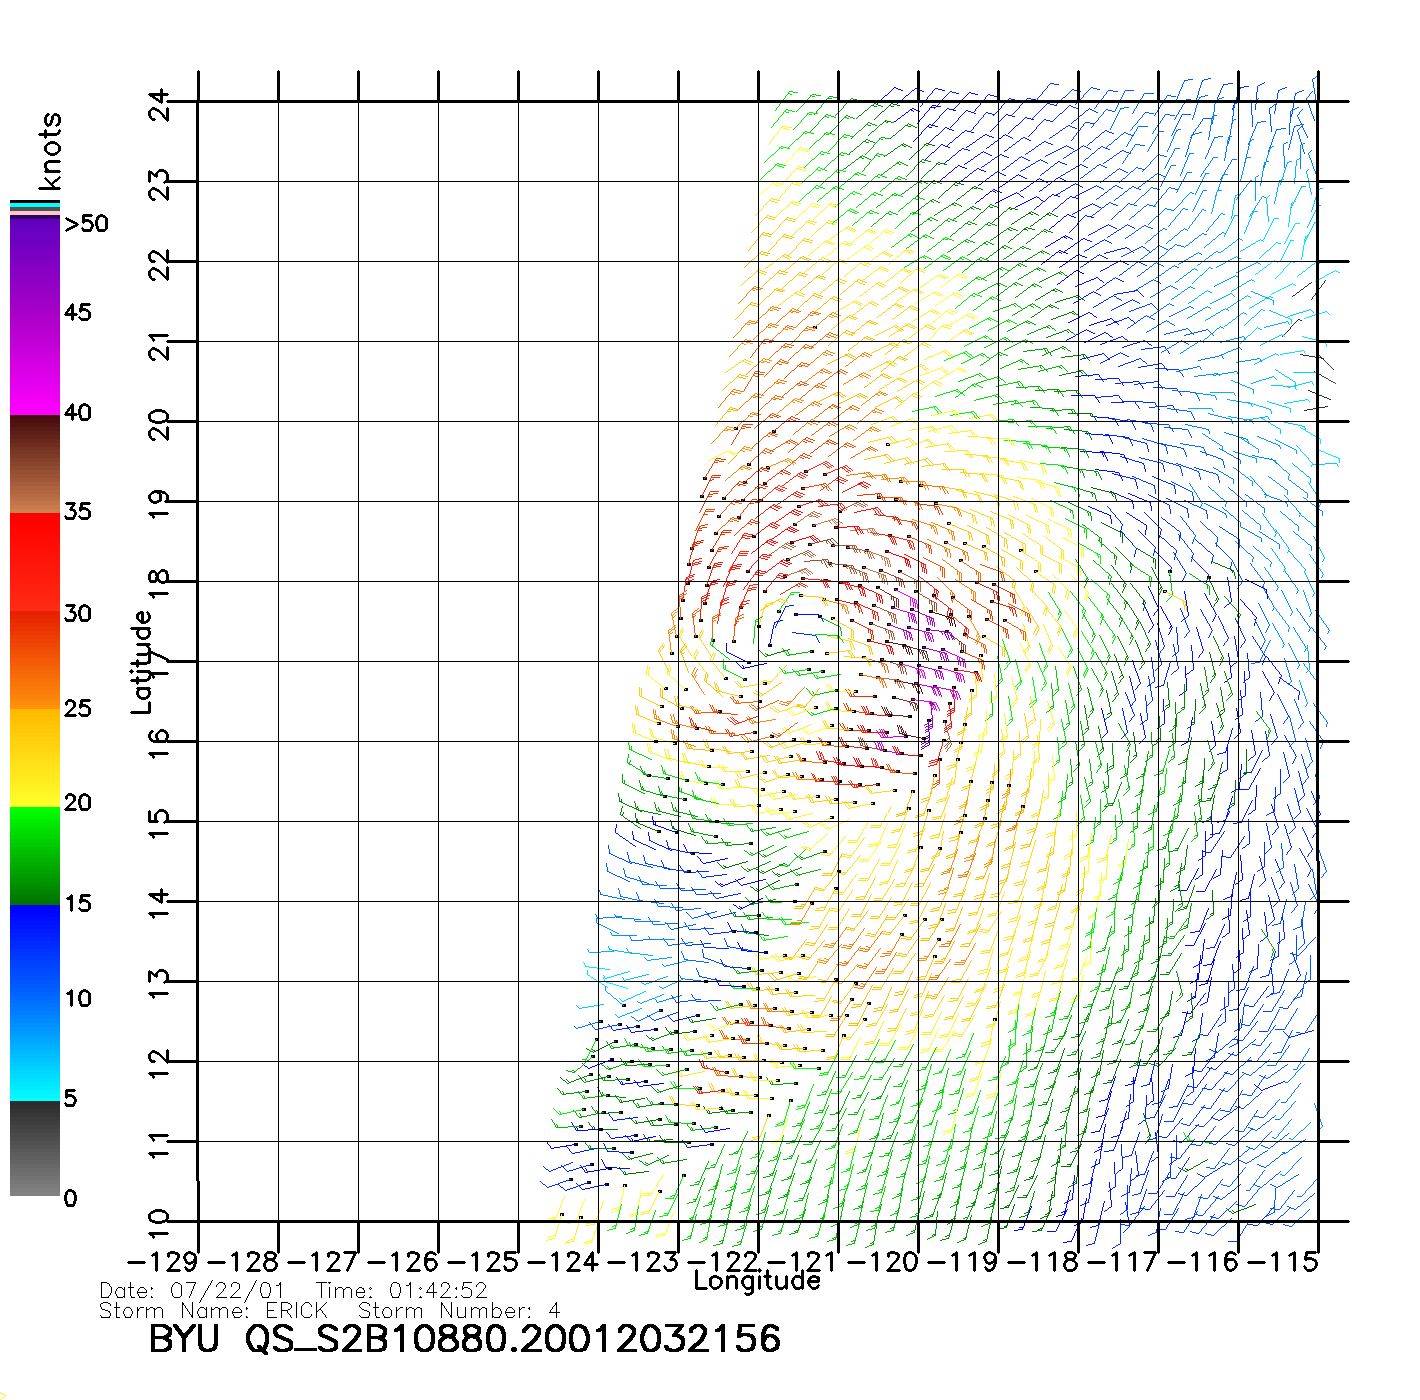Click the green 15-20 knots legend band

coord(35,855)
